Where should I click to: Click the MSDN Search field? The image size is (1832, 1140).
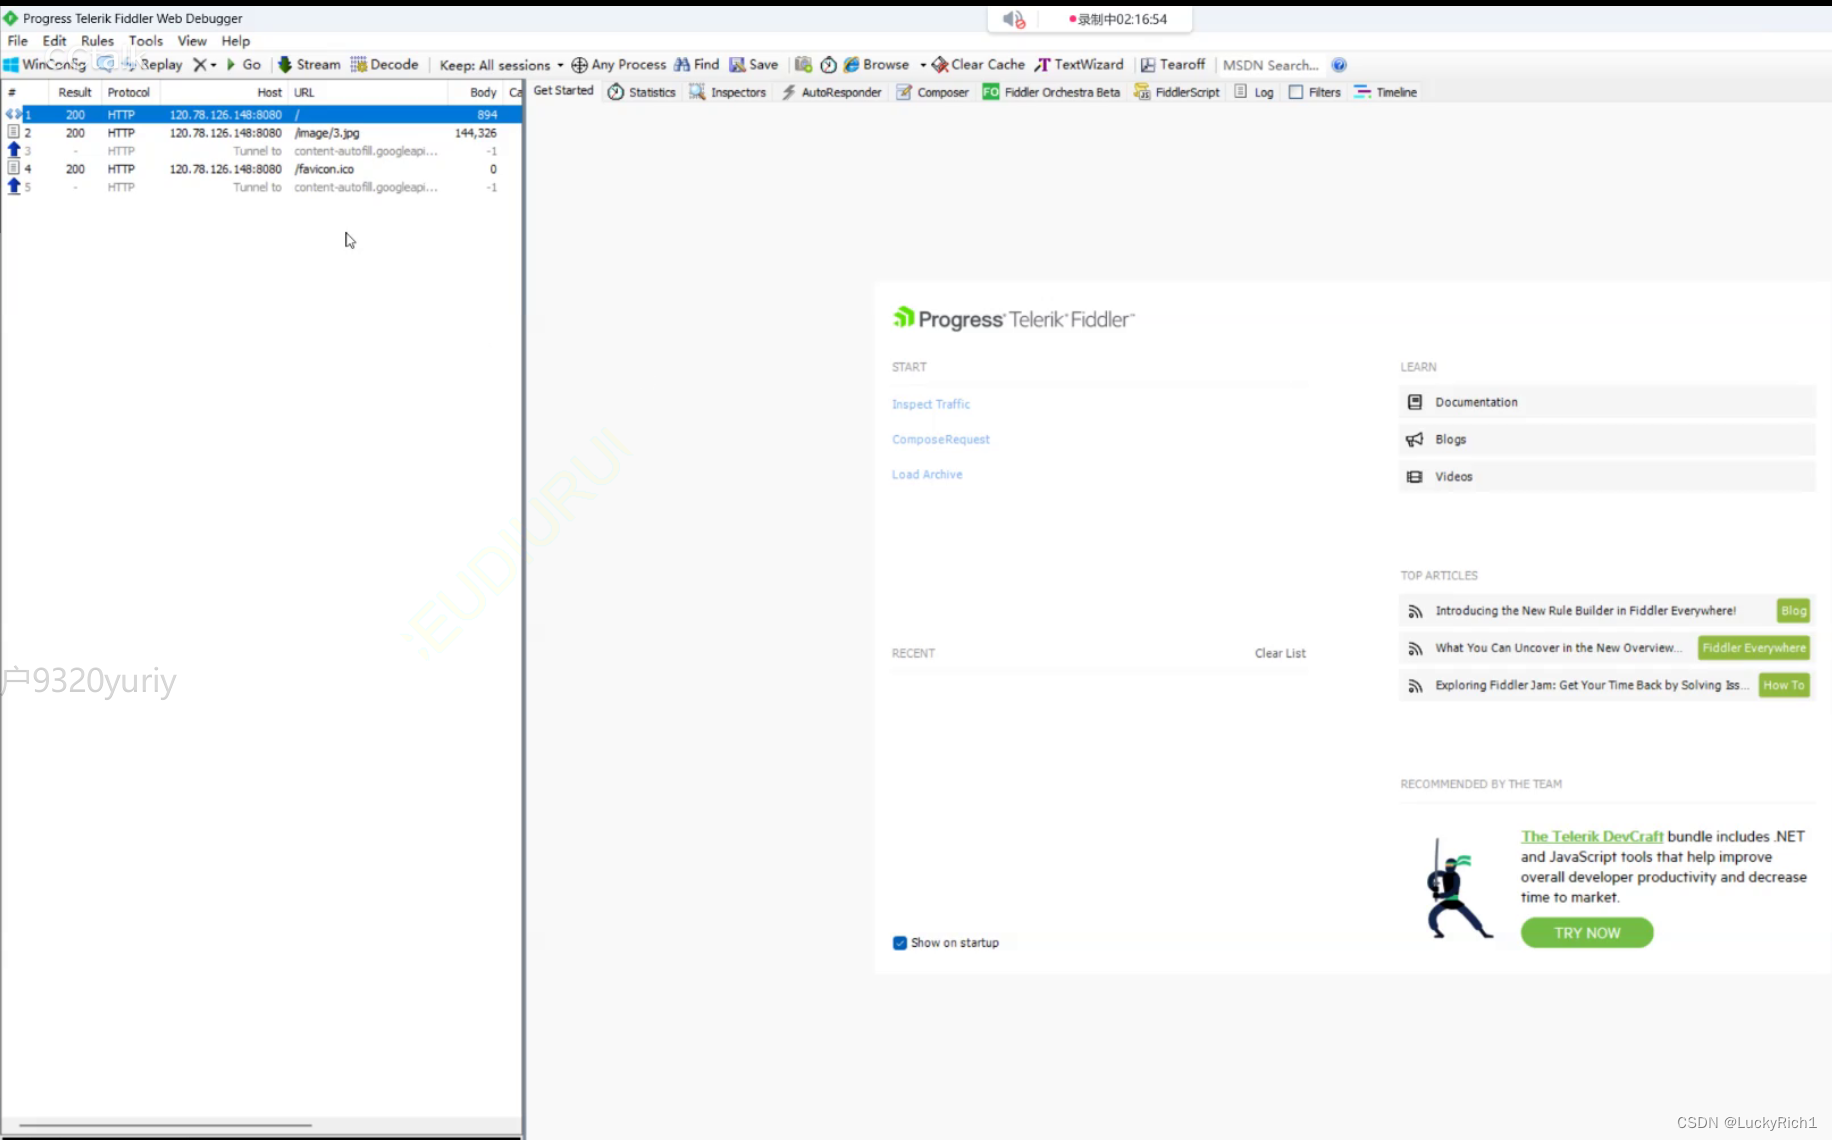tap(1270, 65)
